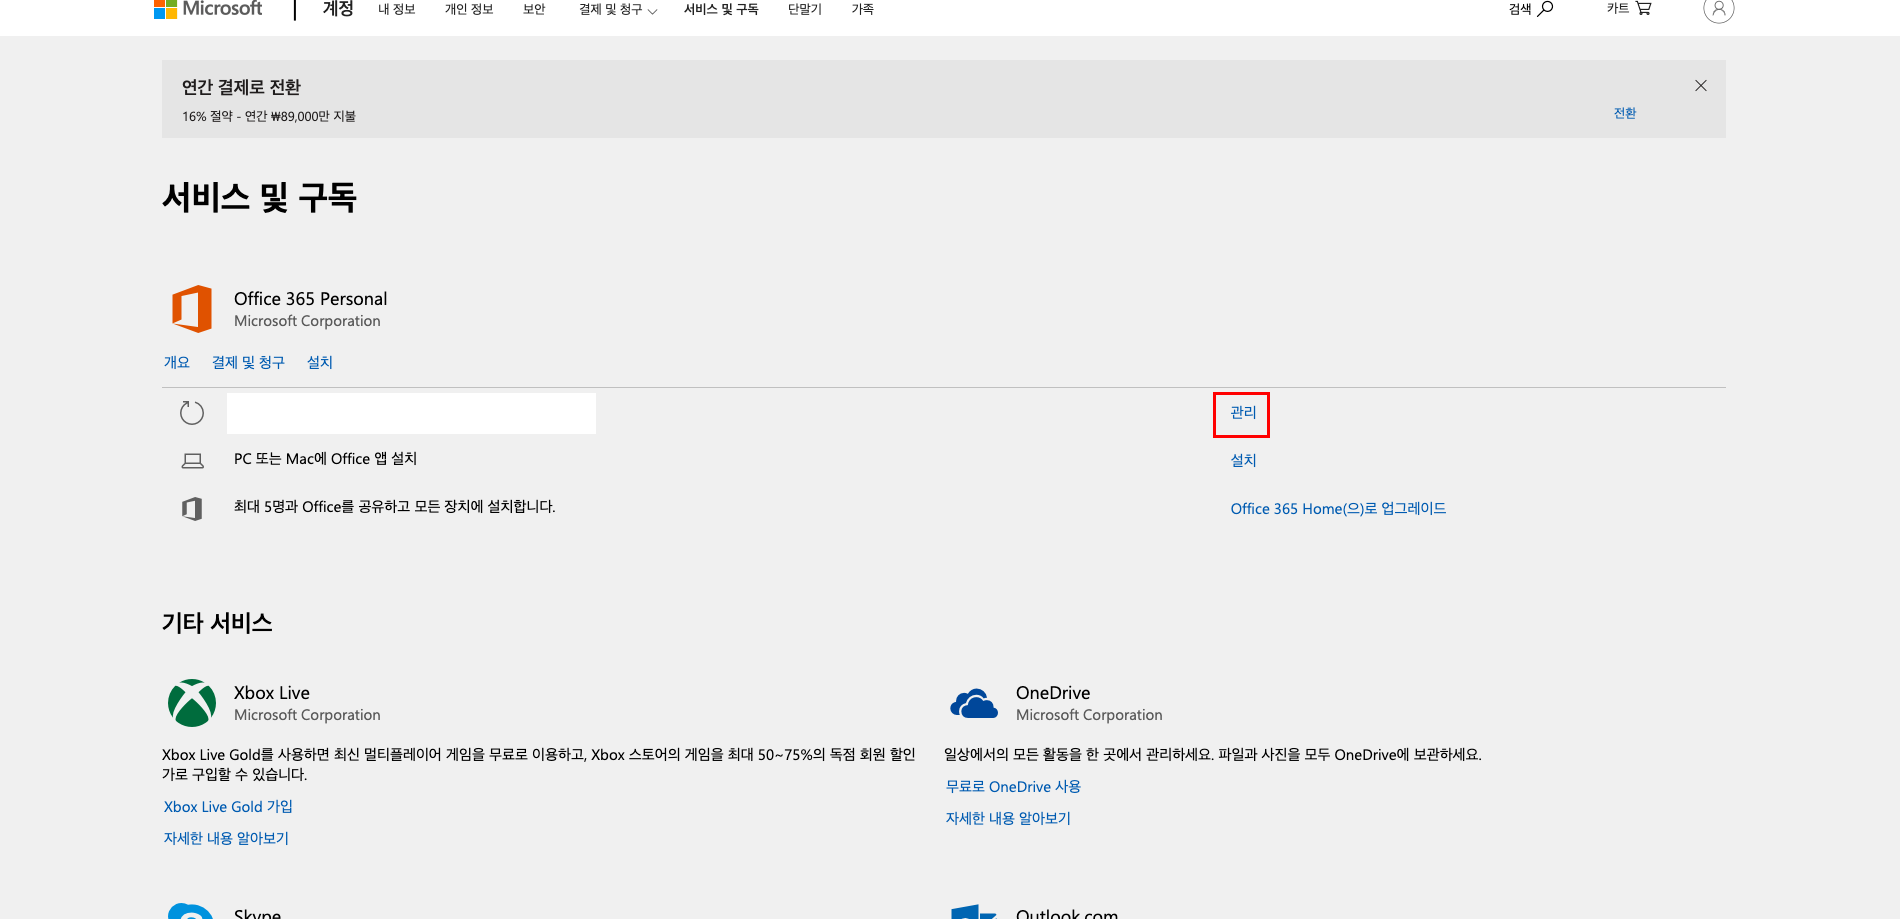Switch to the 설치 tab under Office 365
Screen dimensions: 1900x919
click(320, 362)
